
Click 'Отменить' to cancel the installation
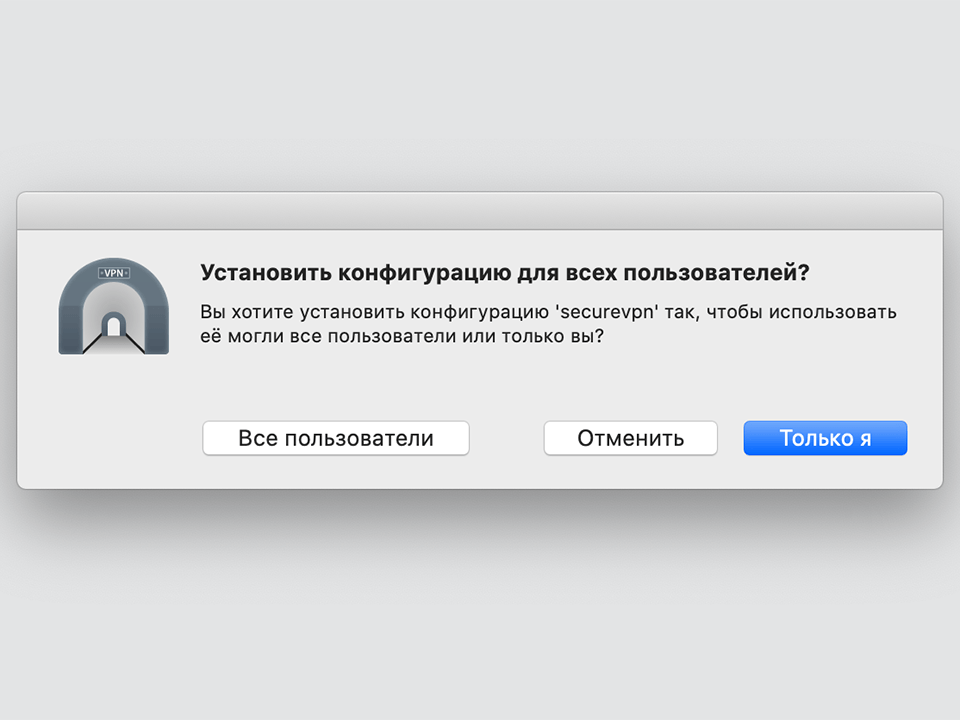(x=630, y=437)
